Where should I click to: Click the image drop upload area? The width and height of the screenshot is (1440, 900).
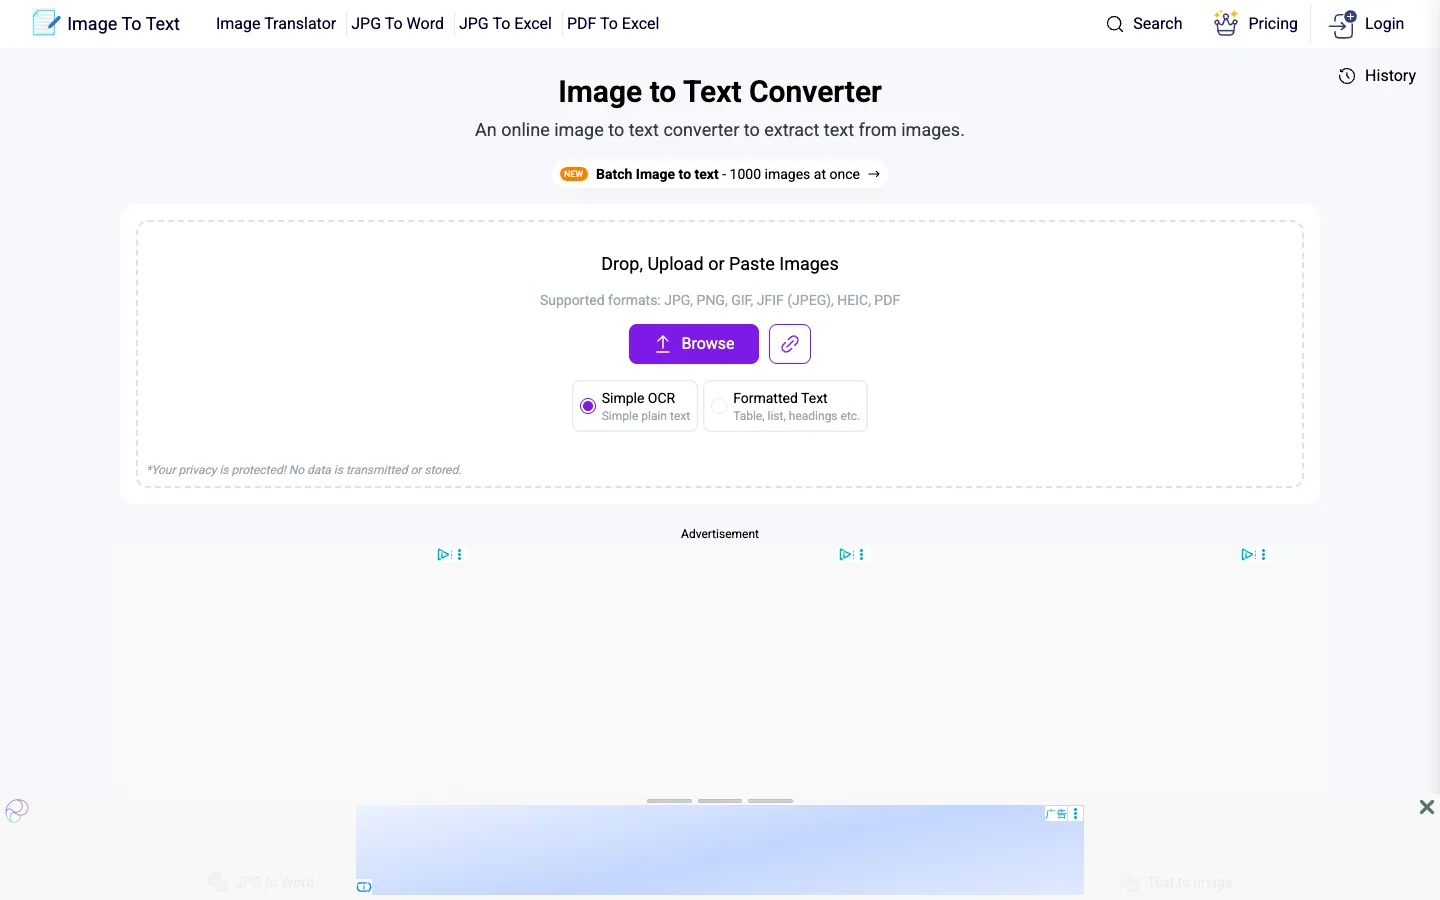pos(720,354)
